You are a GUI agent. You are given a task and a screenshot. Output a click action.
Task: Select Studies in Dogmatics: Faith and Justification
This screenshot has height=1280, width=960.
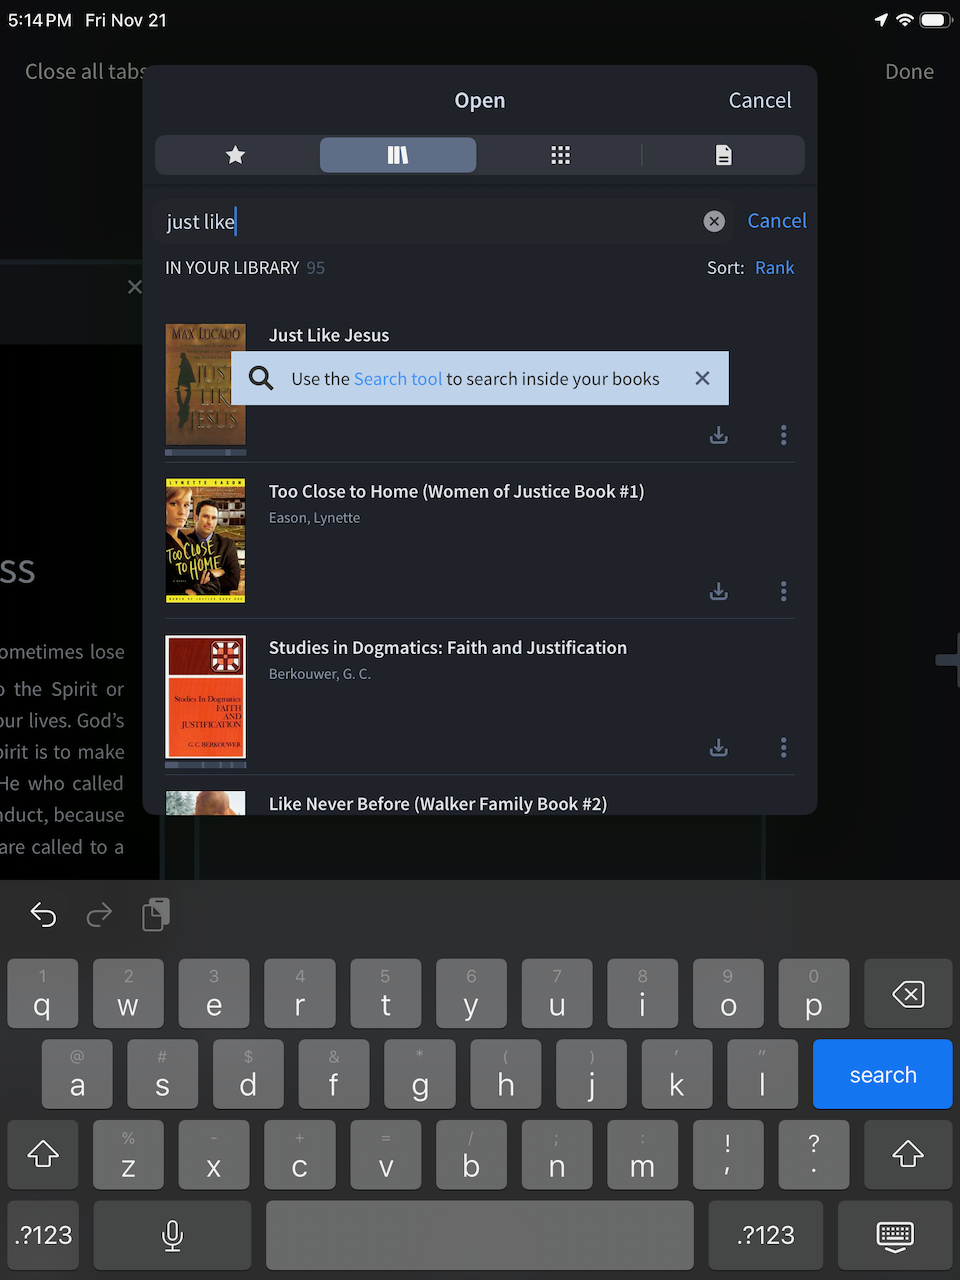(x=448, y=647)
